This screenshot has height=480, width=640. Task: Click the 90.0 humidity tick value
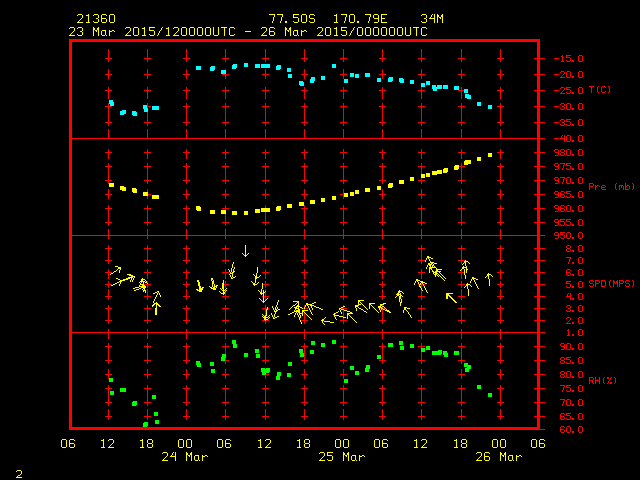tap(571, 347)
